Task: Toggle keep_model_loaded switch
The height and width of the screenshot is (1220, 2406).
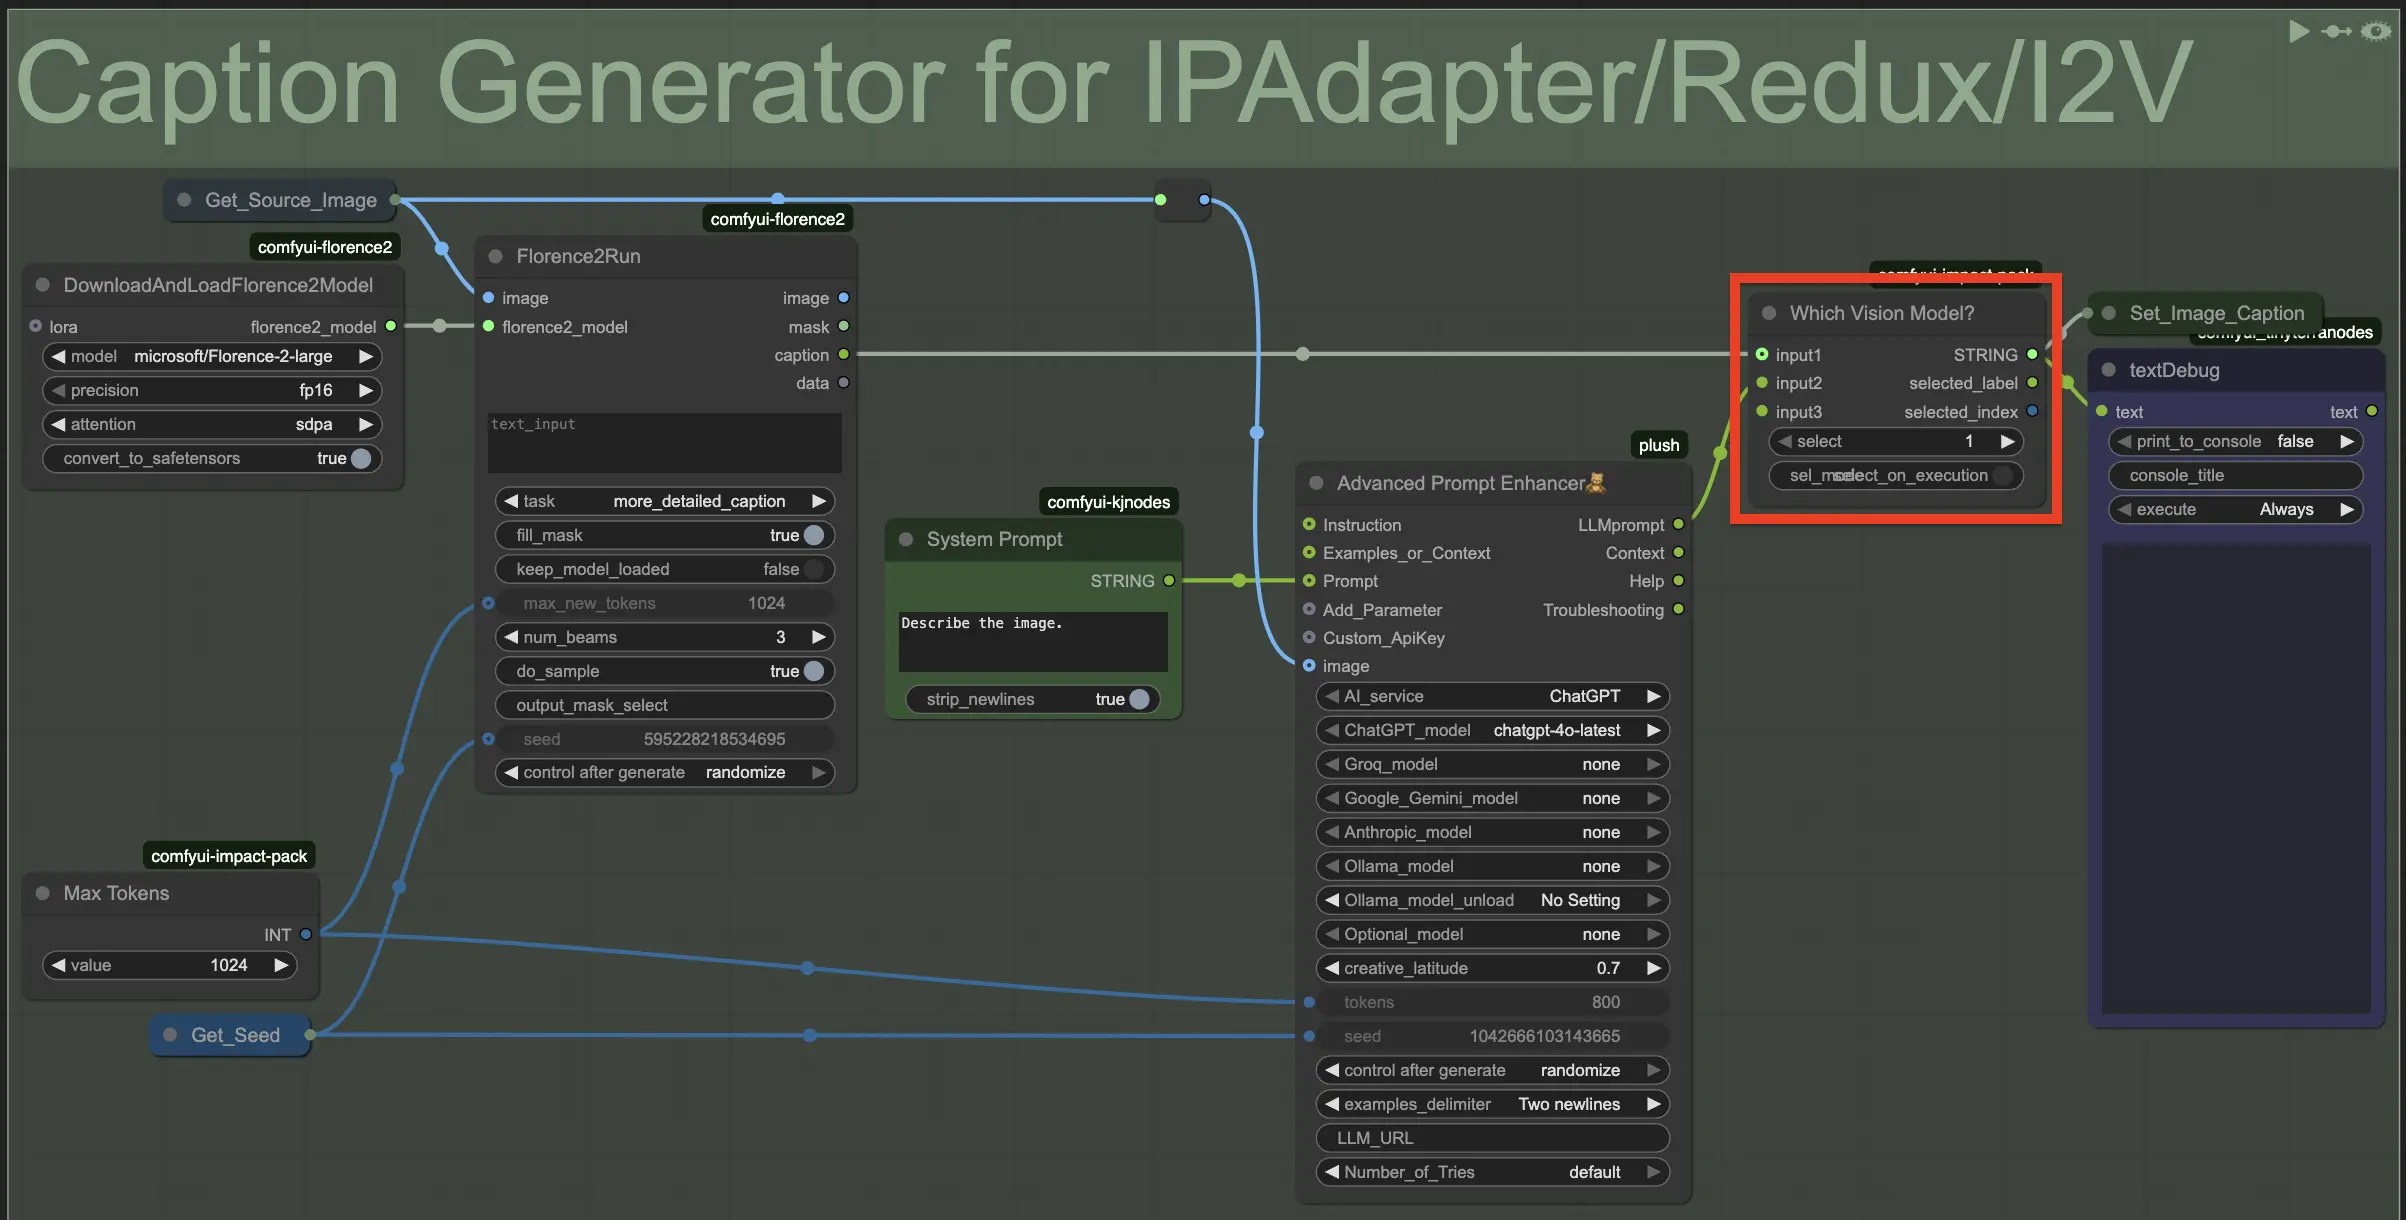Action: [x=813, y=570]
